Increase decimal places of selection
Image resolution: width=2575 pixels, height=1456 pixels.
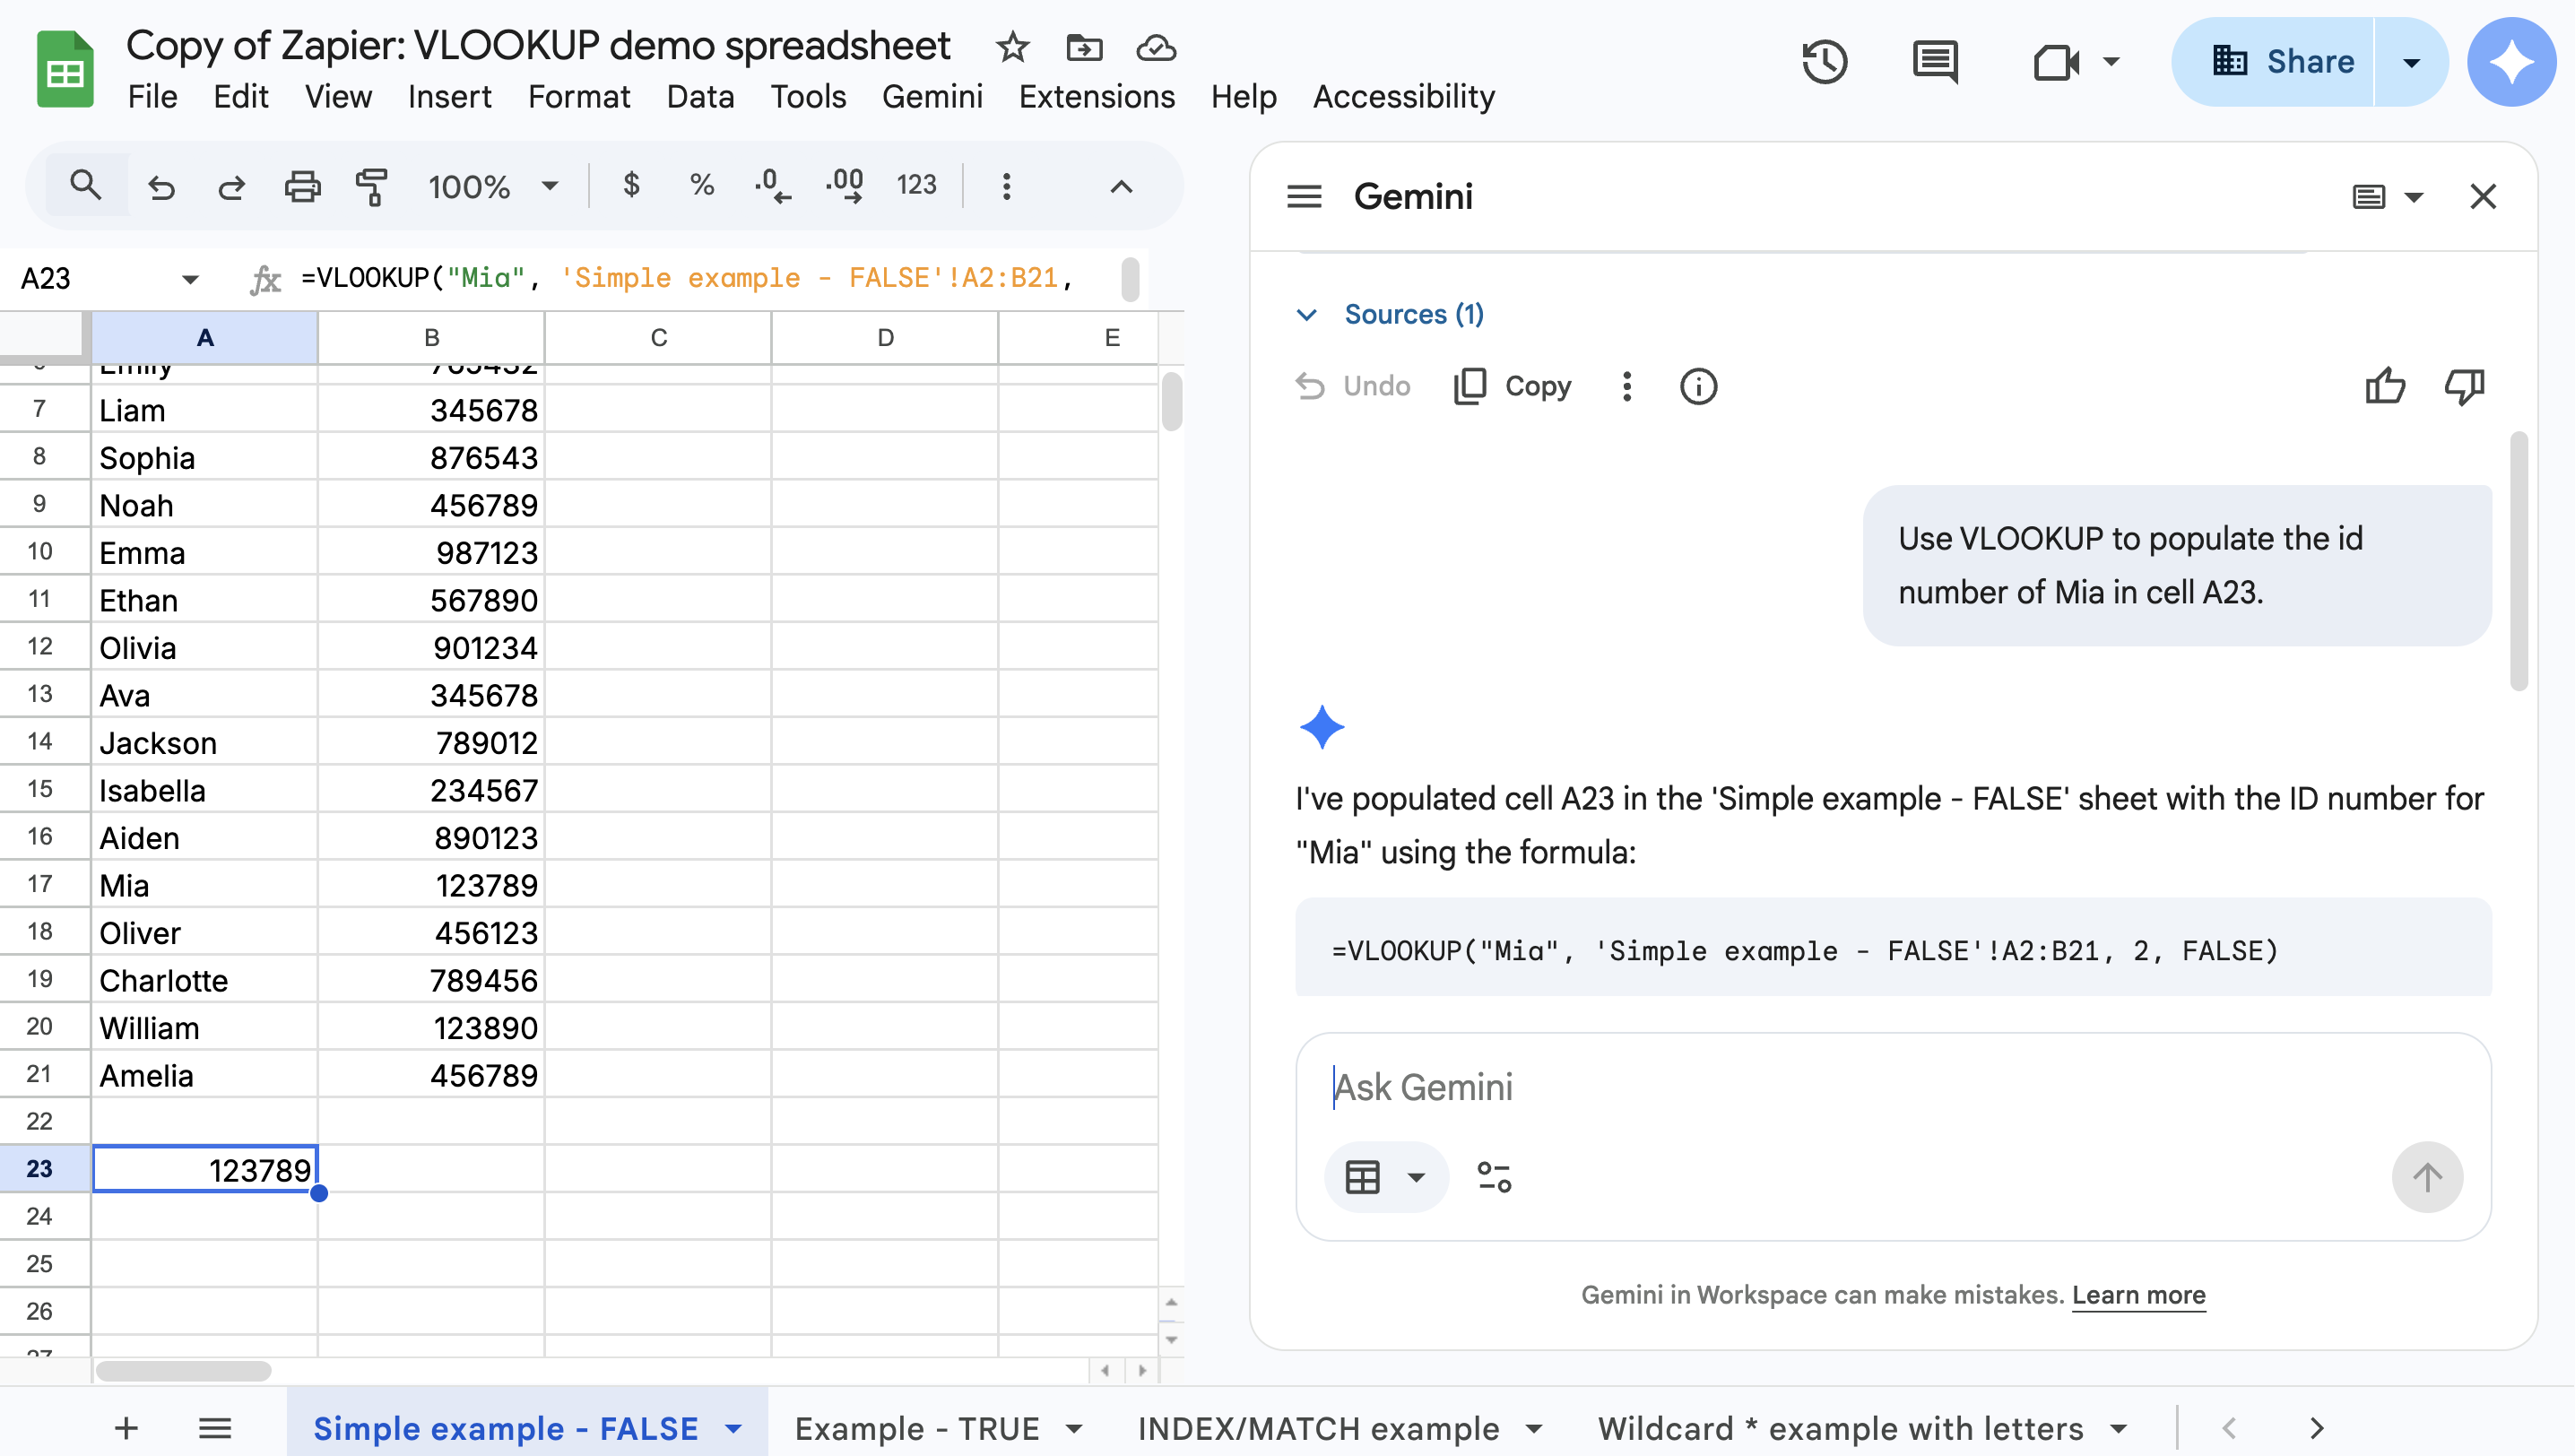(x=845, y=186)
